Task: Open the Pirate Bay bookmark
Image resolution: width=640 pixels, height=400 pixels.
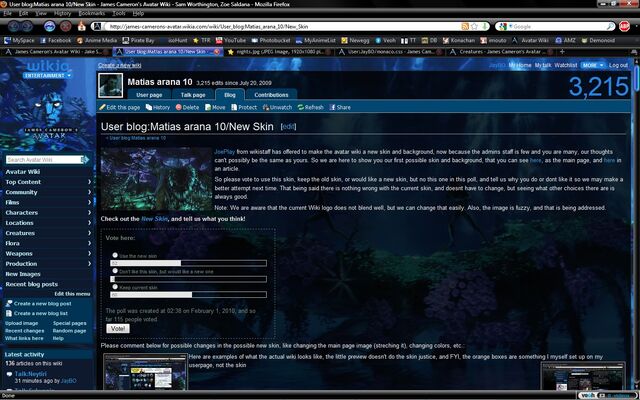Action: point(138,40)
